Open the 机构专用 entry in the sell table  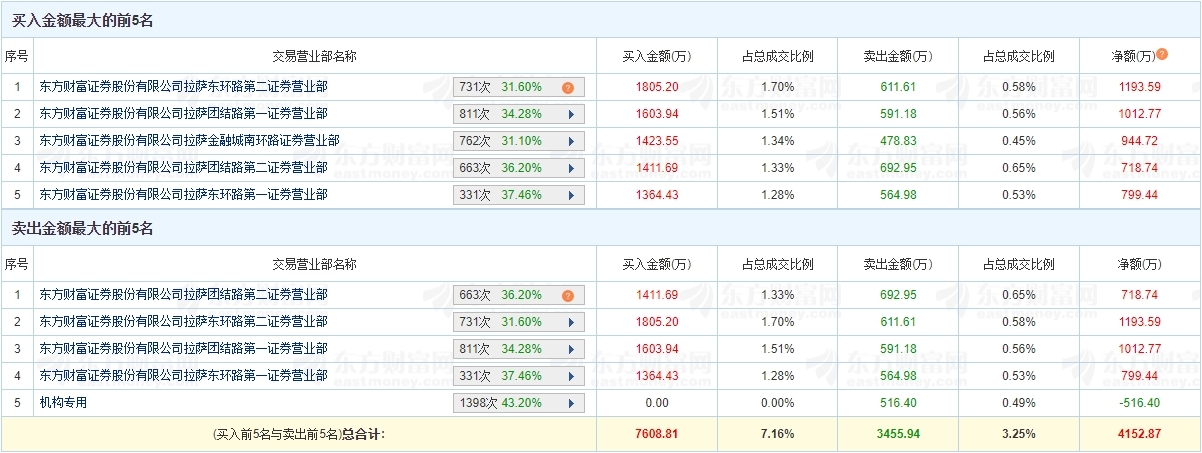click(64, 403)
